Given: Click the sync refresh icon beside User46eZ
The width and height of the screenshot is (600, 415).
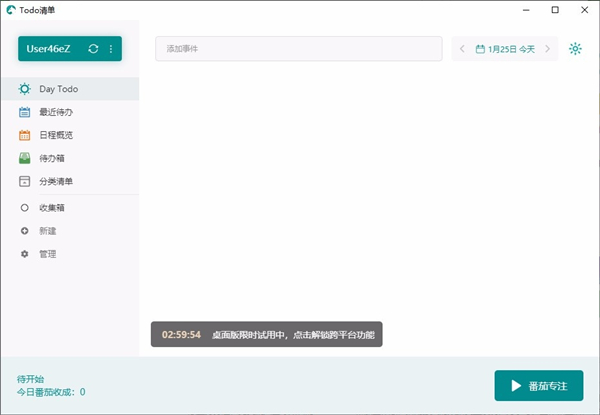Looking at the screenshot, I should (93, 48).
